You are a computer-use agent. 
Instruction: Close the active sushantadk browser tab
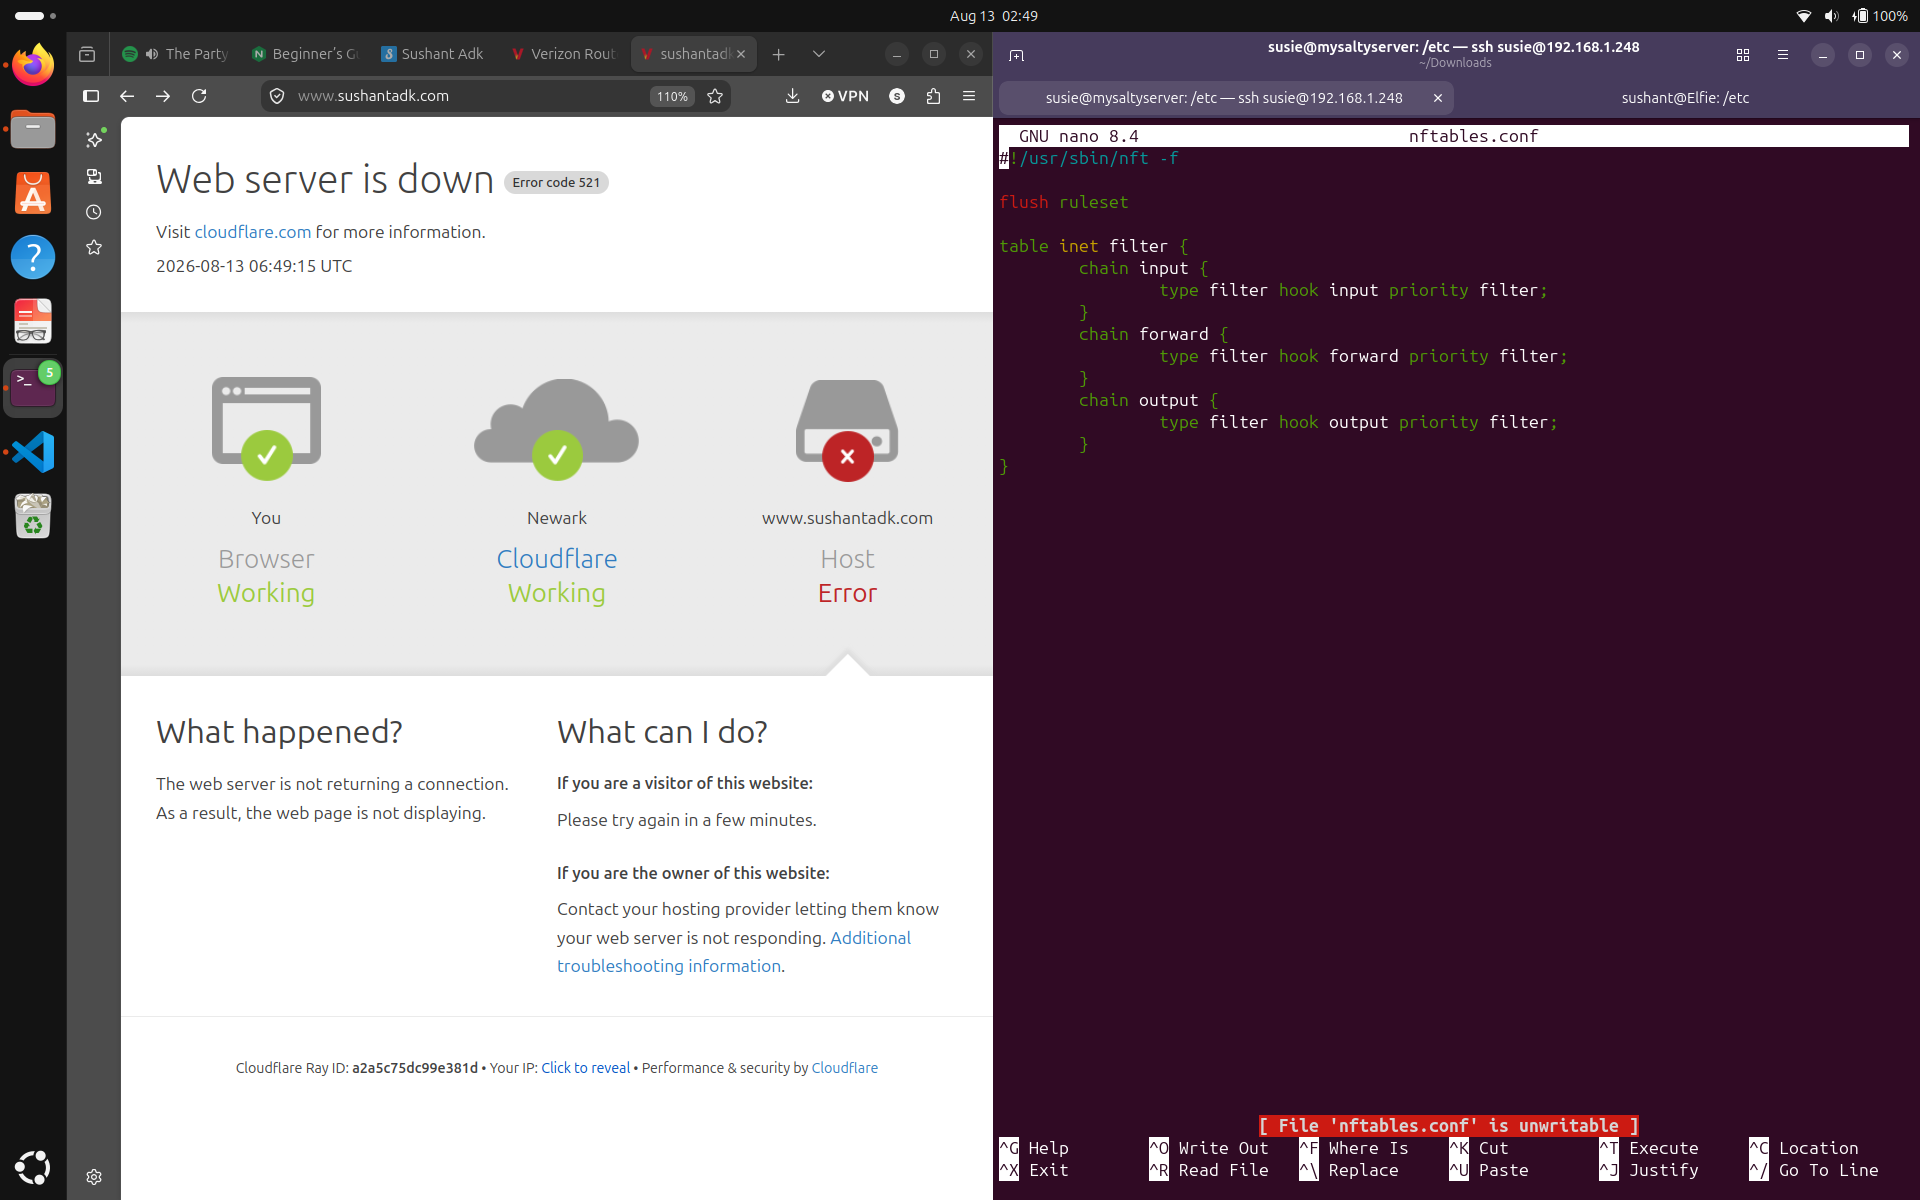[741, 54]
